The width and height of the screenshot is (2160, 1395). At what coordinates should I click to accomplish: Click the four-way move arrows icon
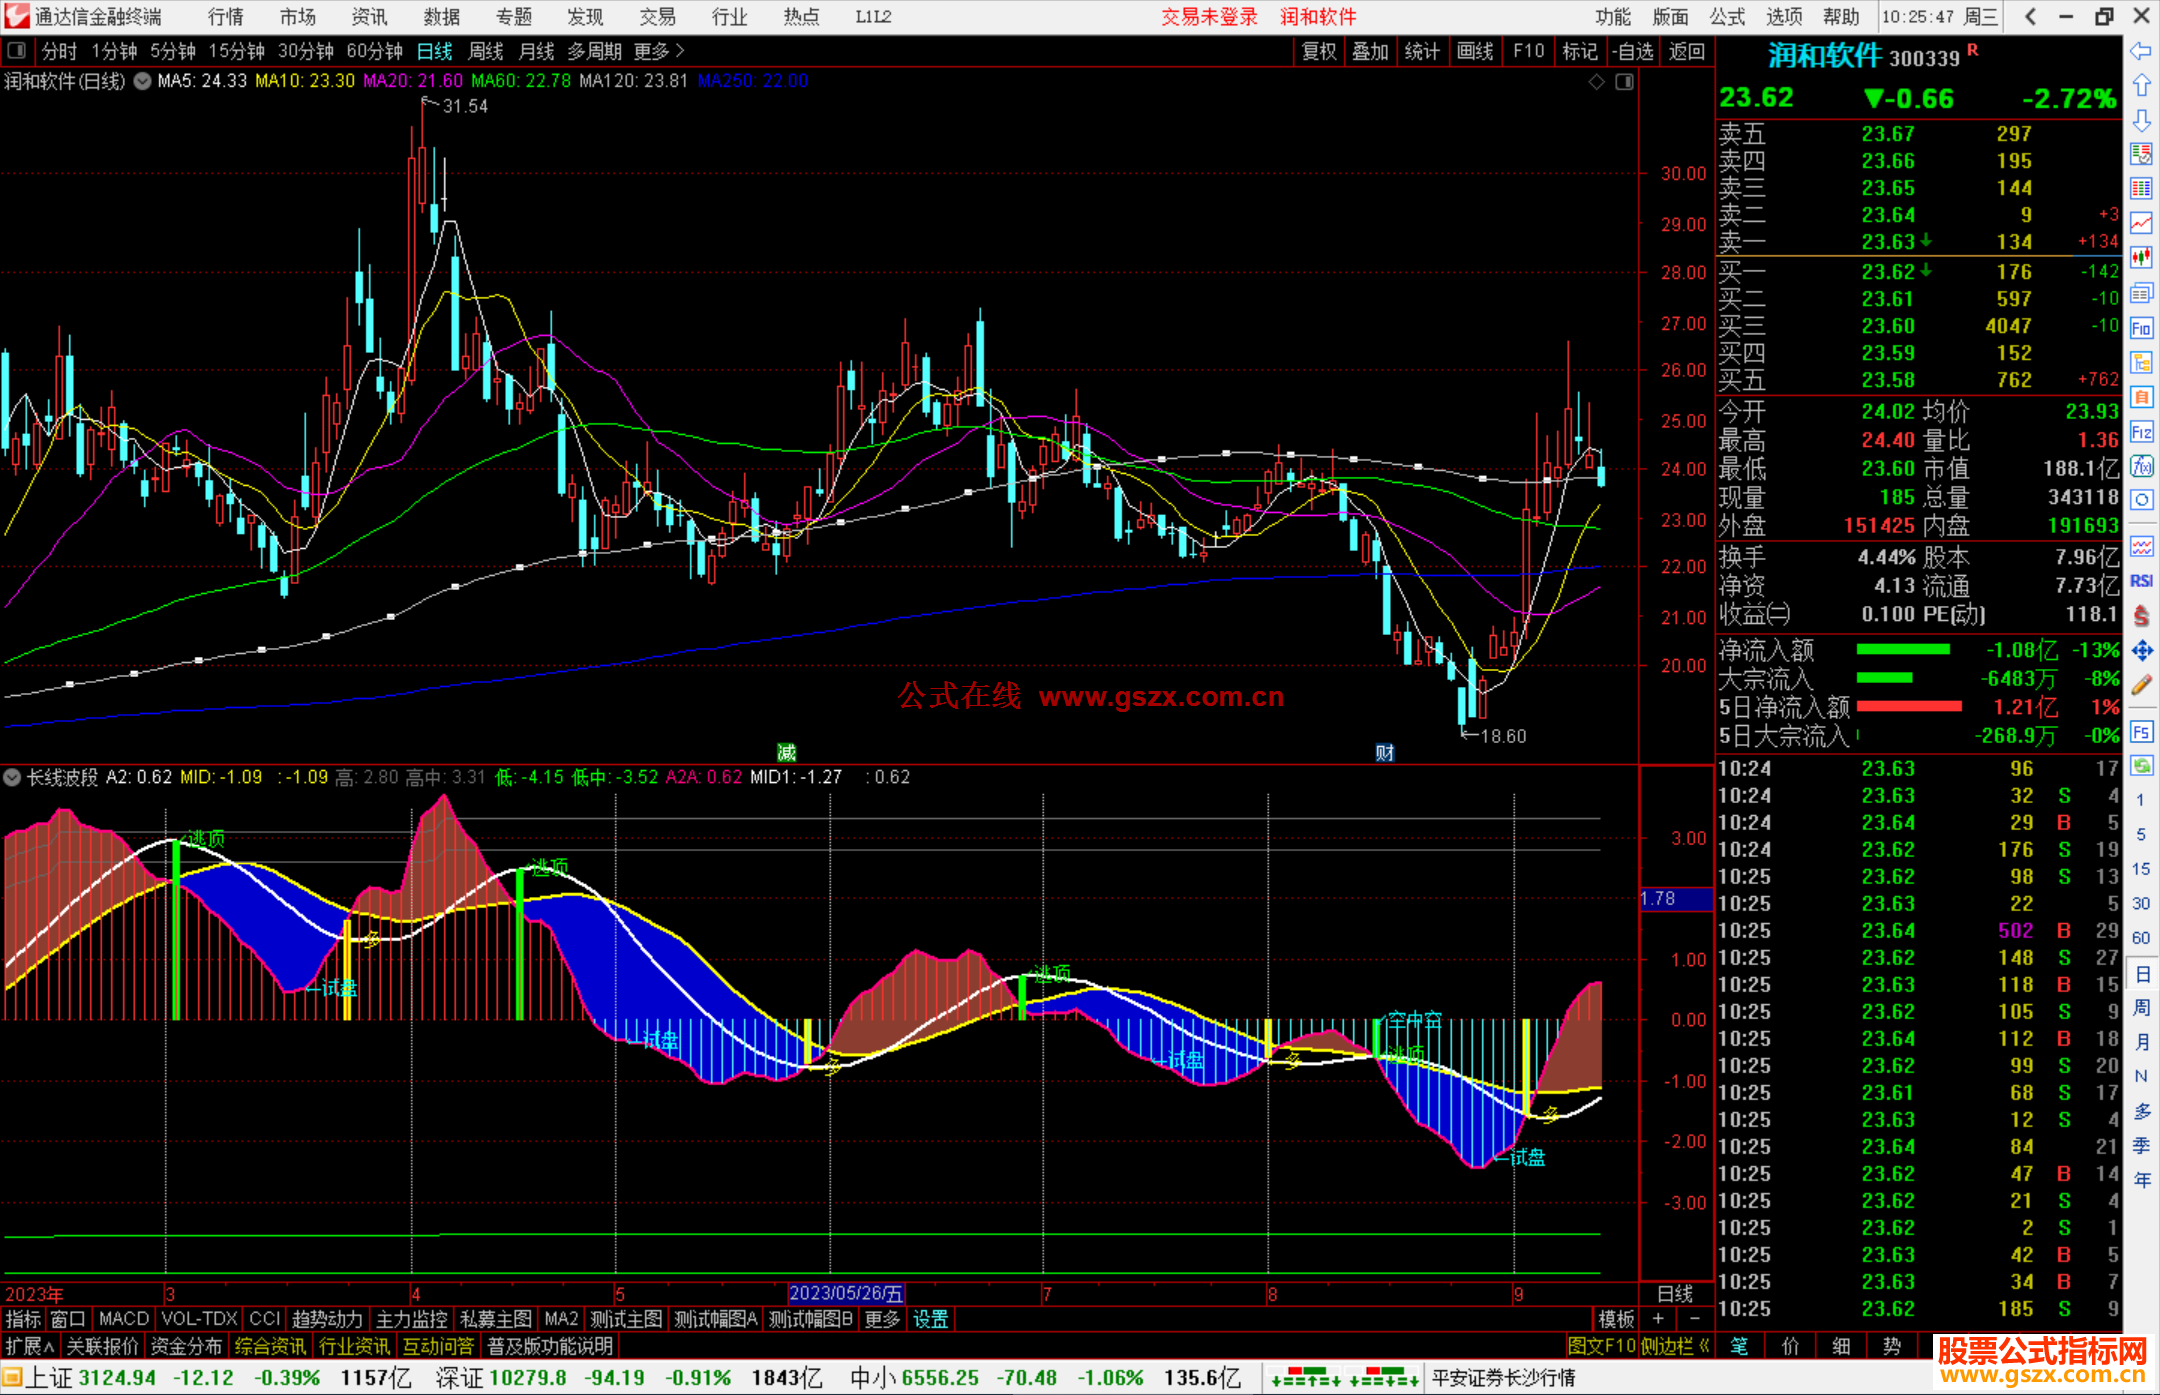tap(2141, 651)
